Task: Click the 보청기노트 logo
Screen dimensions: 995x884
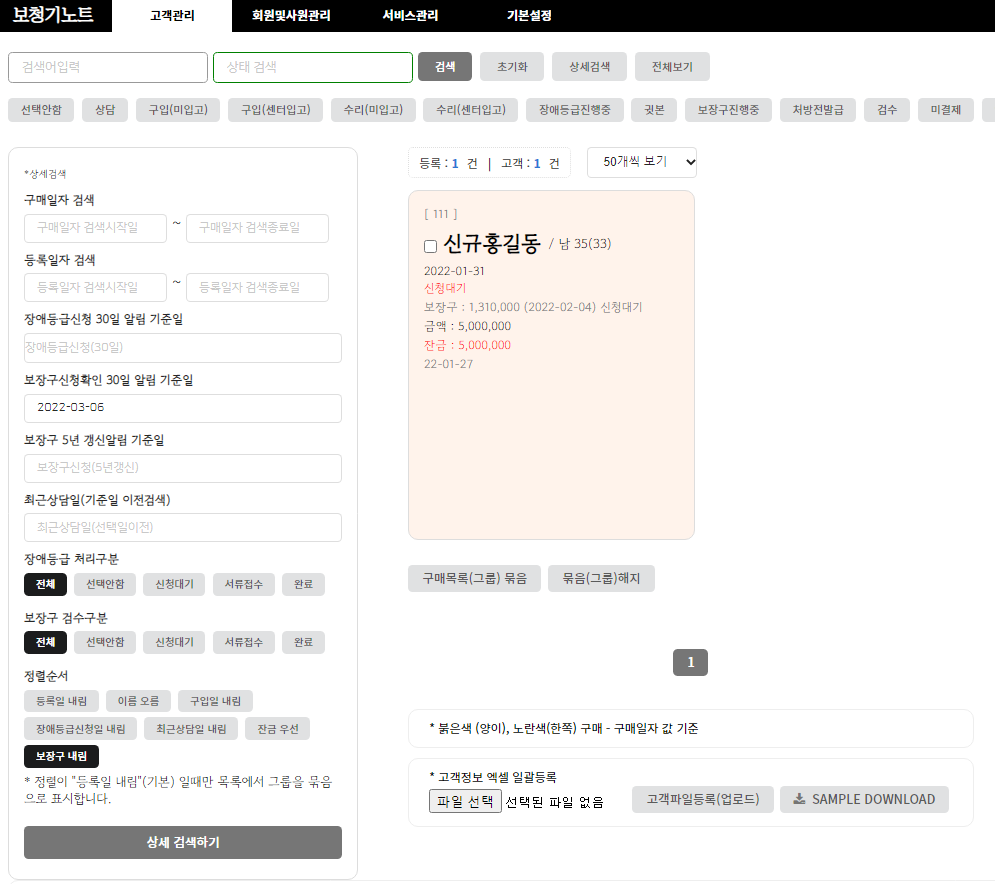Action: tap(53, 15)
